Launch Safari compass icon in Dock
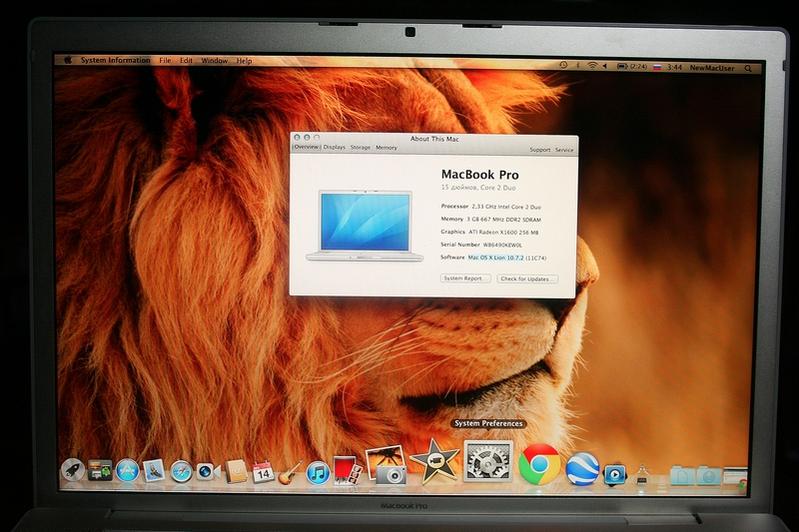This screenshot has height=532, width=799. point(181,471)
